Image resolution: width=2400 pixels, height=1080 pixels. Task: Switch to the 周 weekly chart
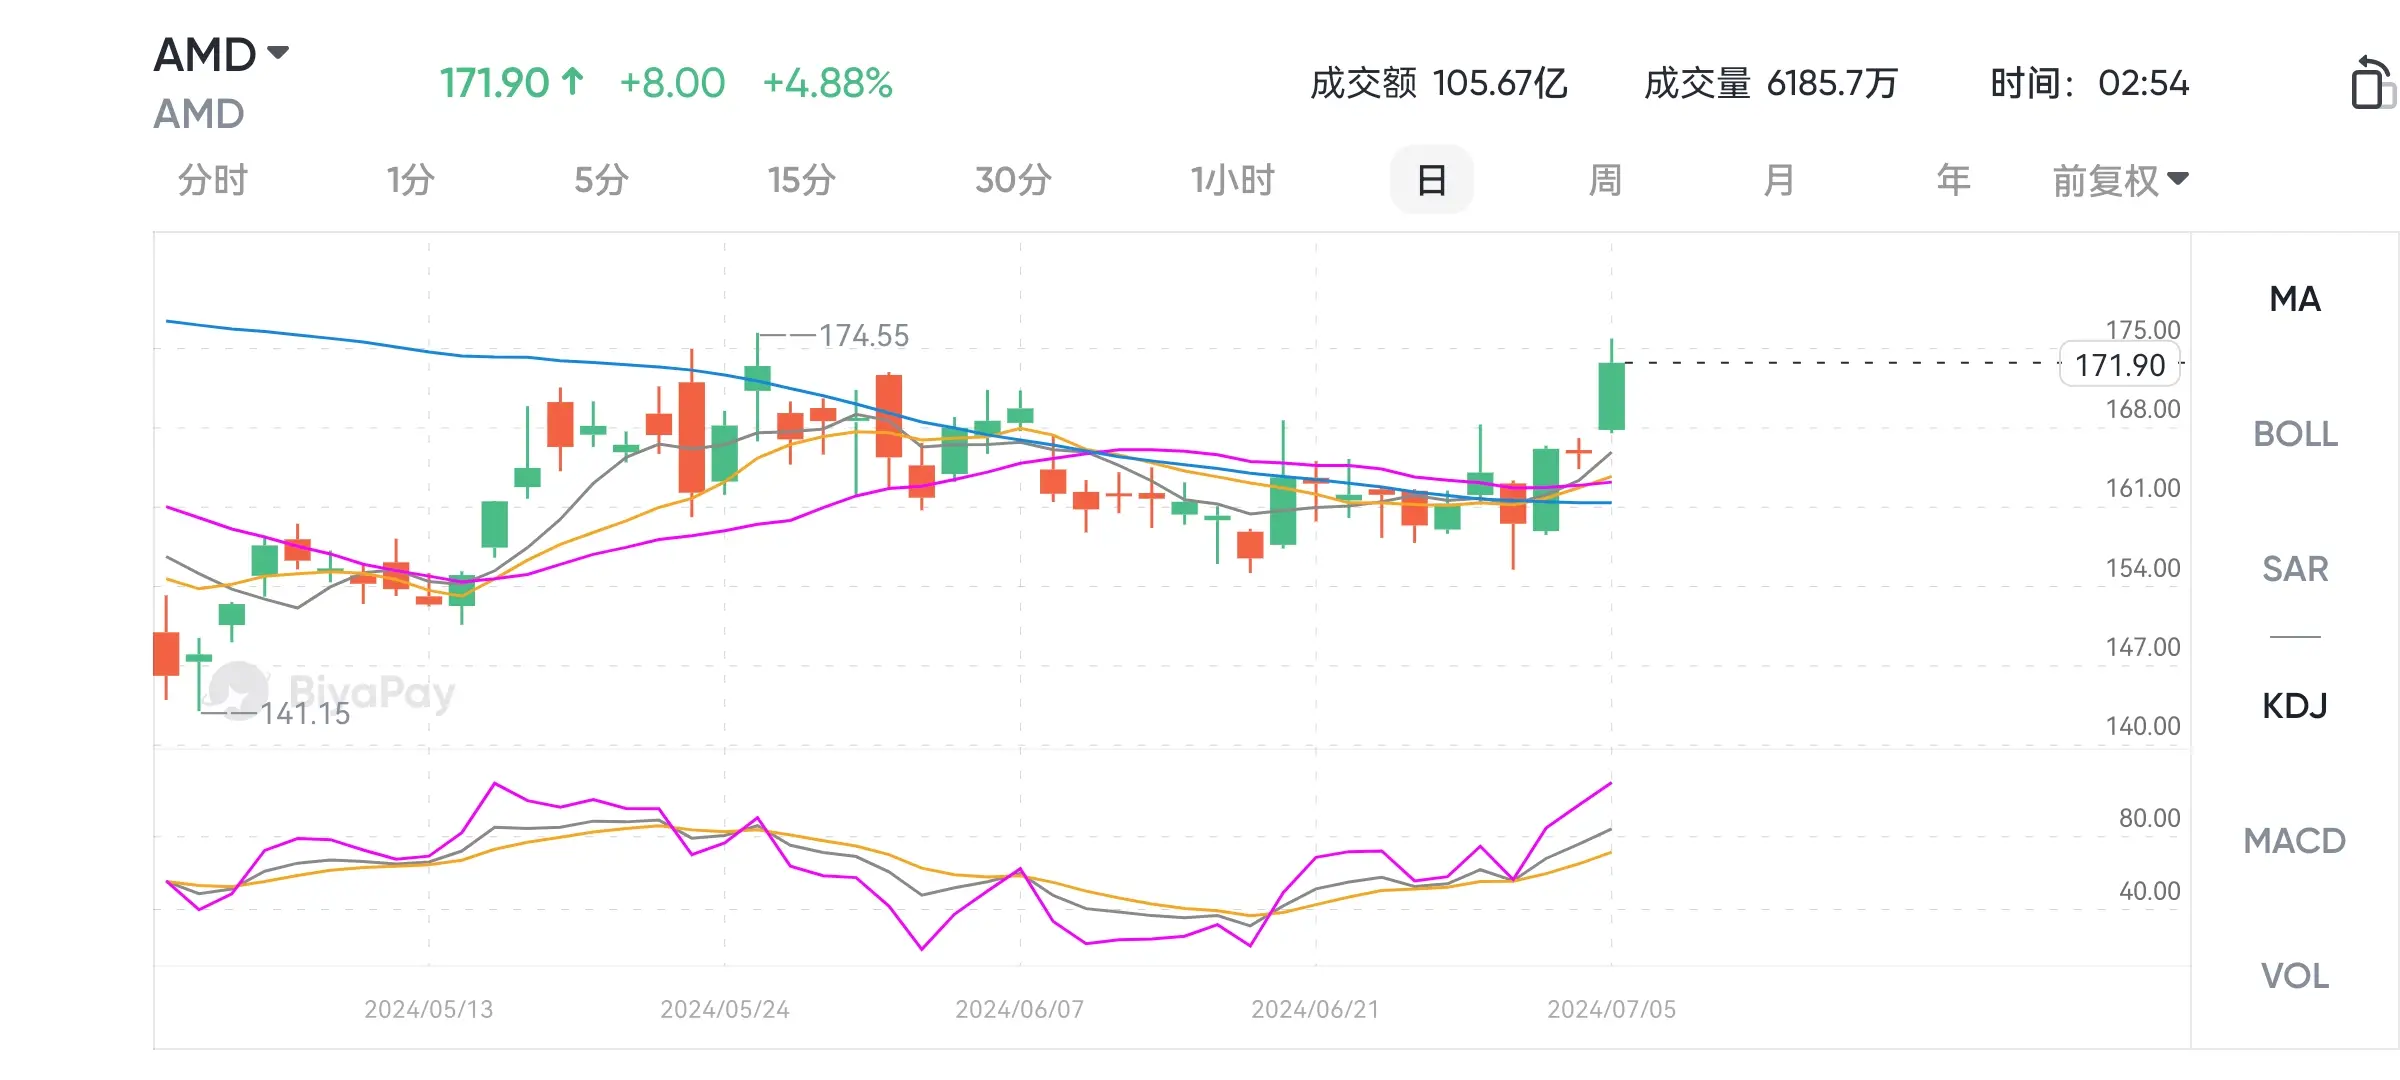tap(1605, 180)
